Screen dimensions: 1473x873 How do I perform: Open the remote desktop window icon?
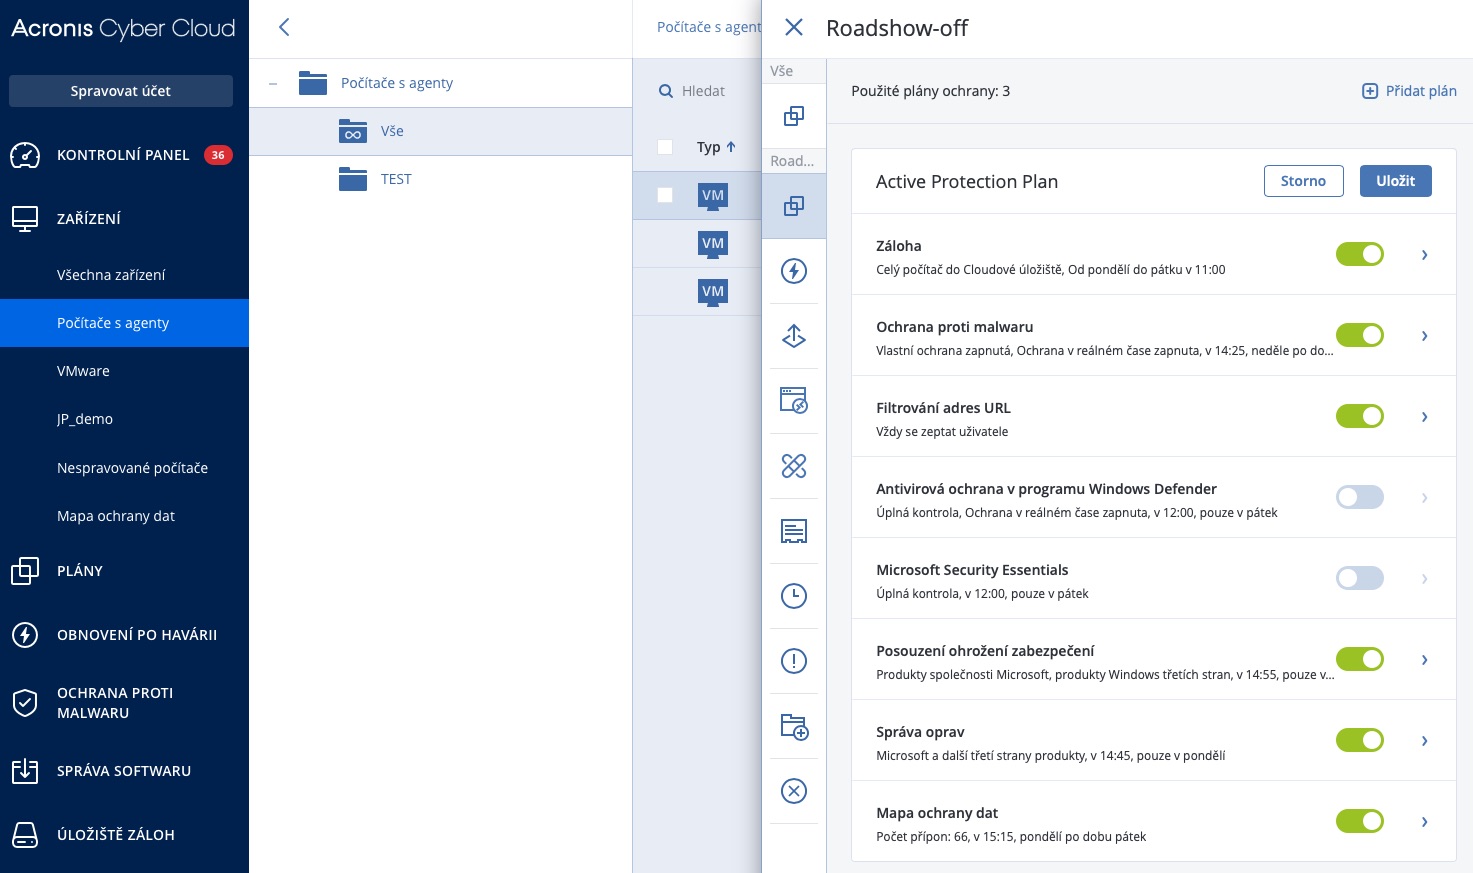point(794,401)
